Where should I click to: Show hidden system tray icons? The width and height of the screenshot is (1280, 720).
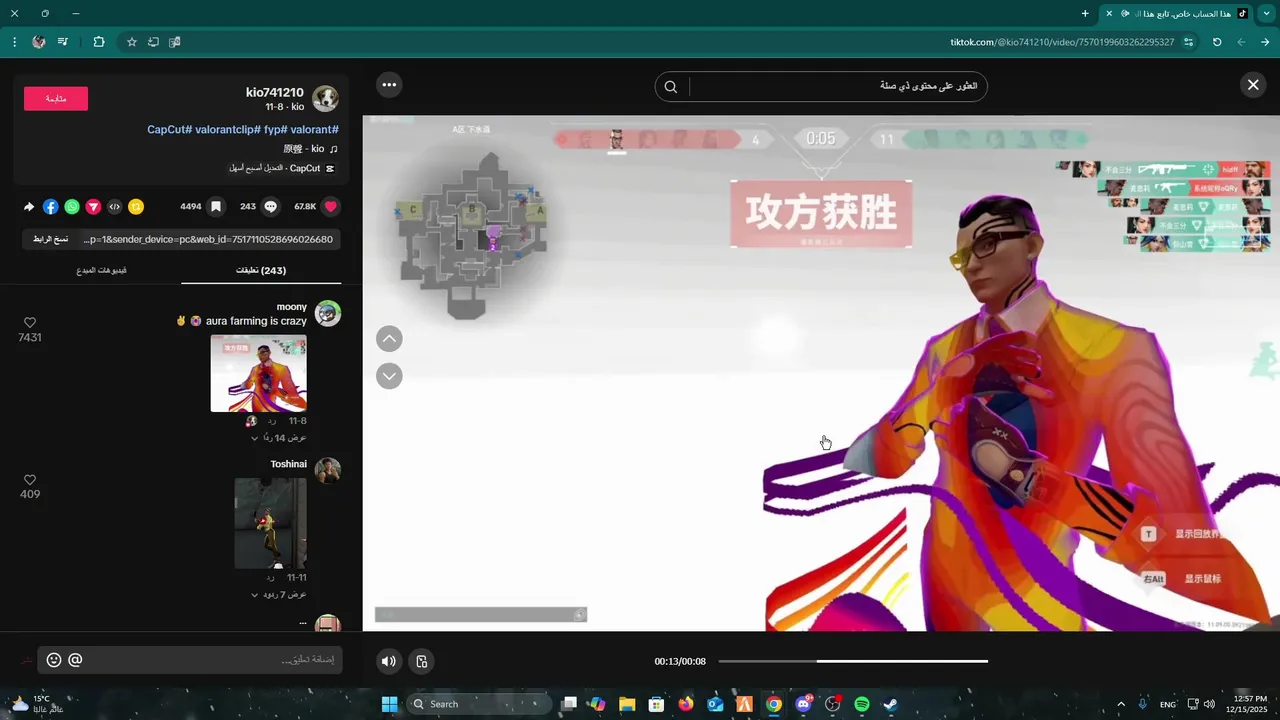(1120, 704)
